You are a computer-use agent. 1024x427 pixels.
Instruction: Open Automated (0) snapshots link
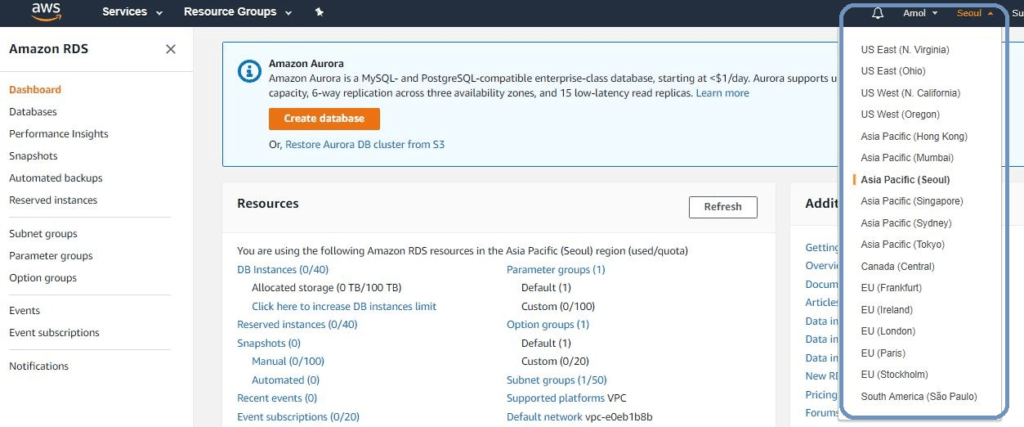point(286,380)
